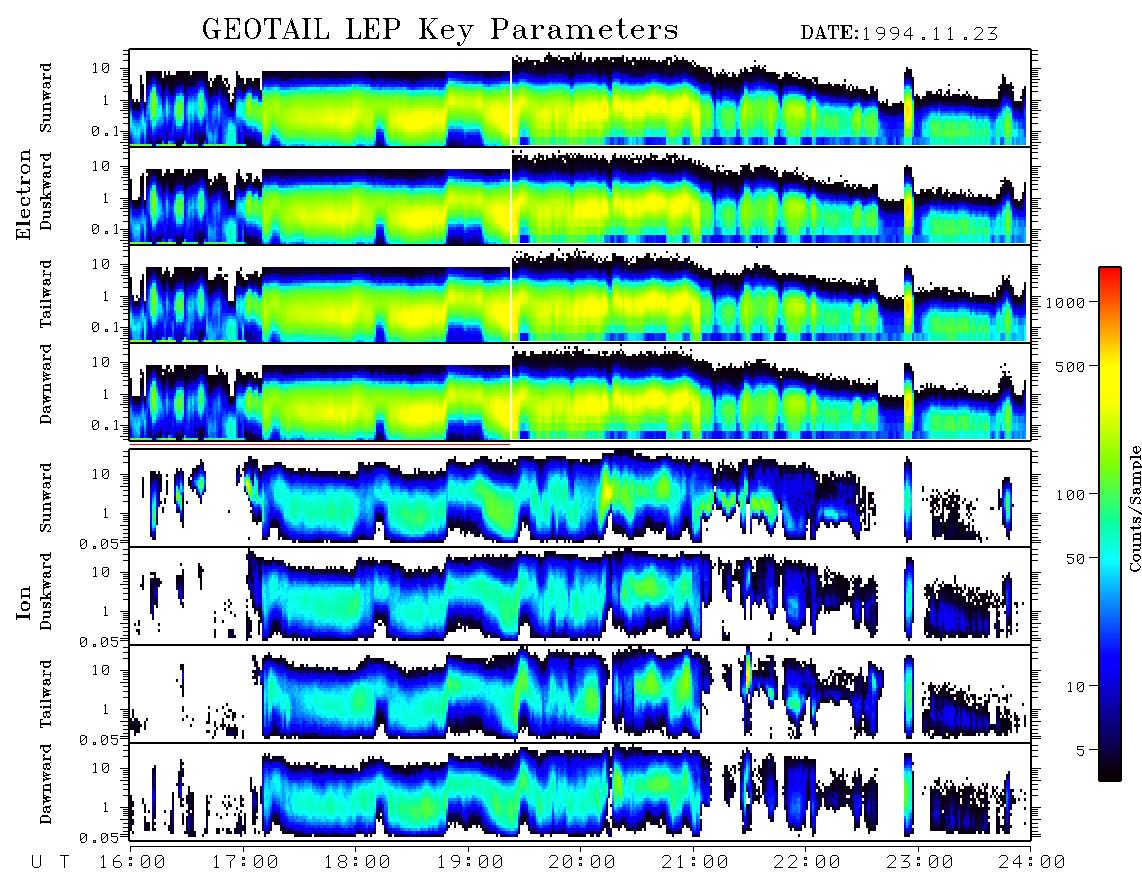
Task: Click the 18:00 time tick label
Action: [357, 862]
